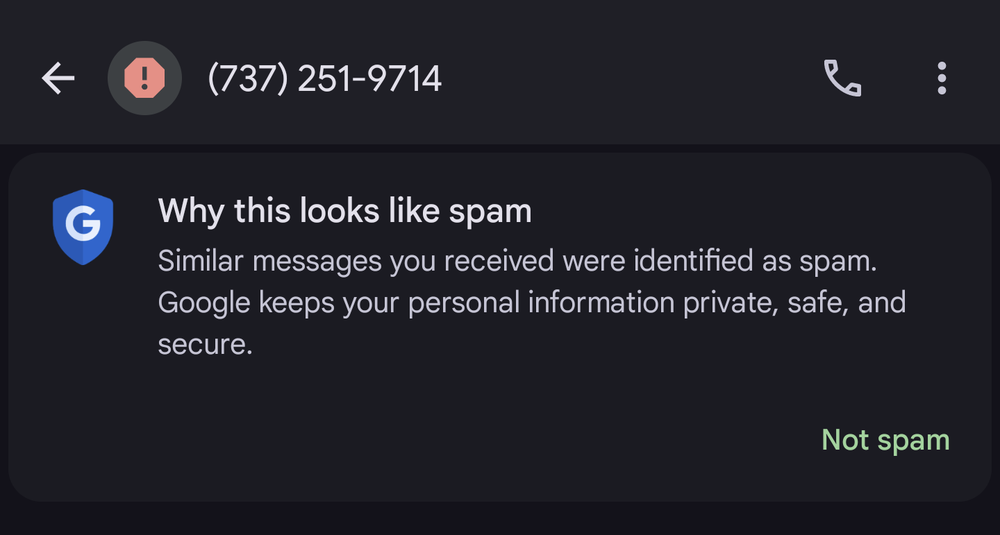
Task: Open the three-dot more options menu
Action: pos(941,78)
